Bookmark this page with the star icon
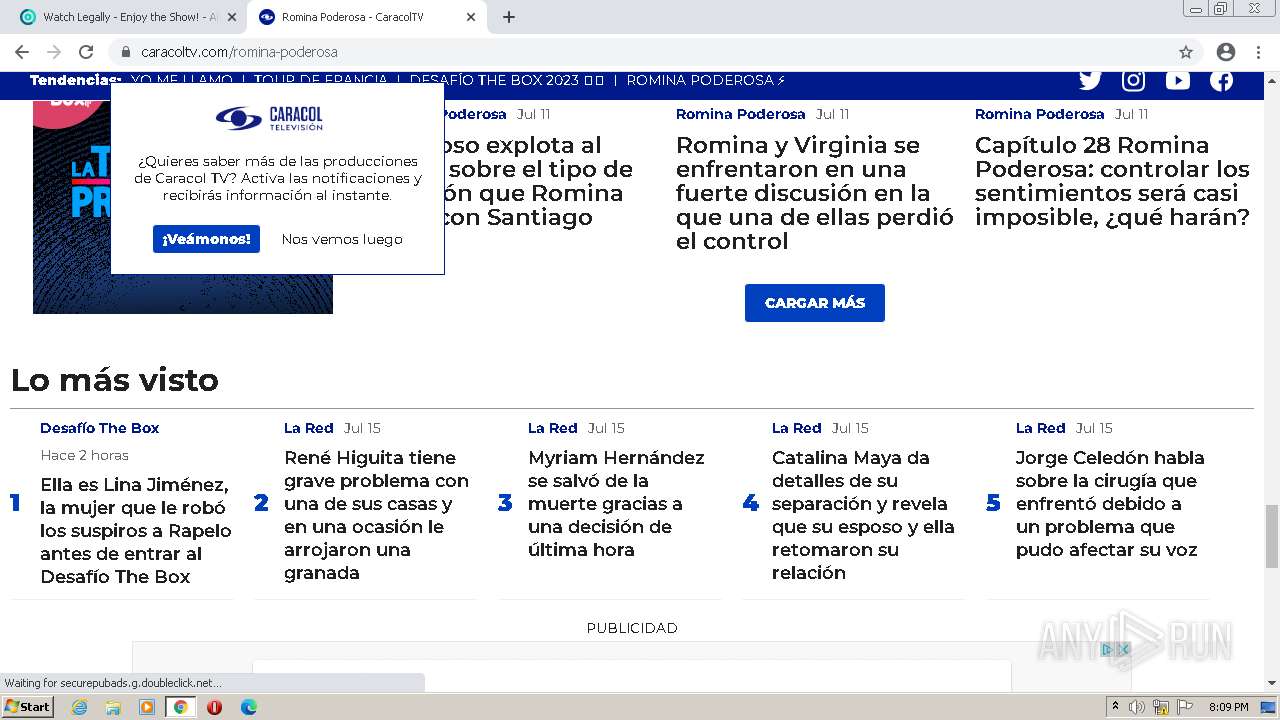 pos(1186,52)
